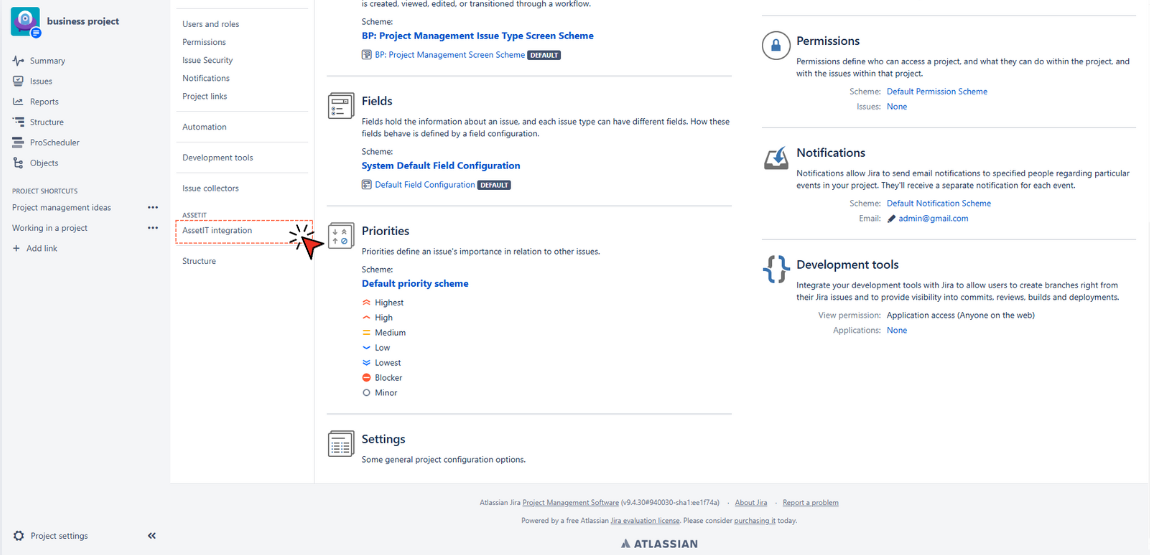This screenshot has height=555, width=1150.
Task: Open System Default Field Configuration link
Action: (x=440, y=166)
